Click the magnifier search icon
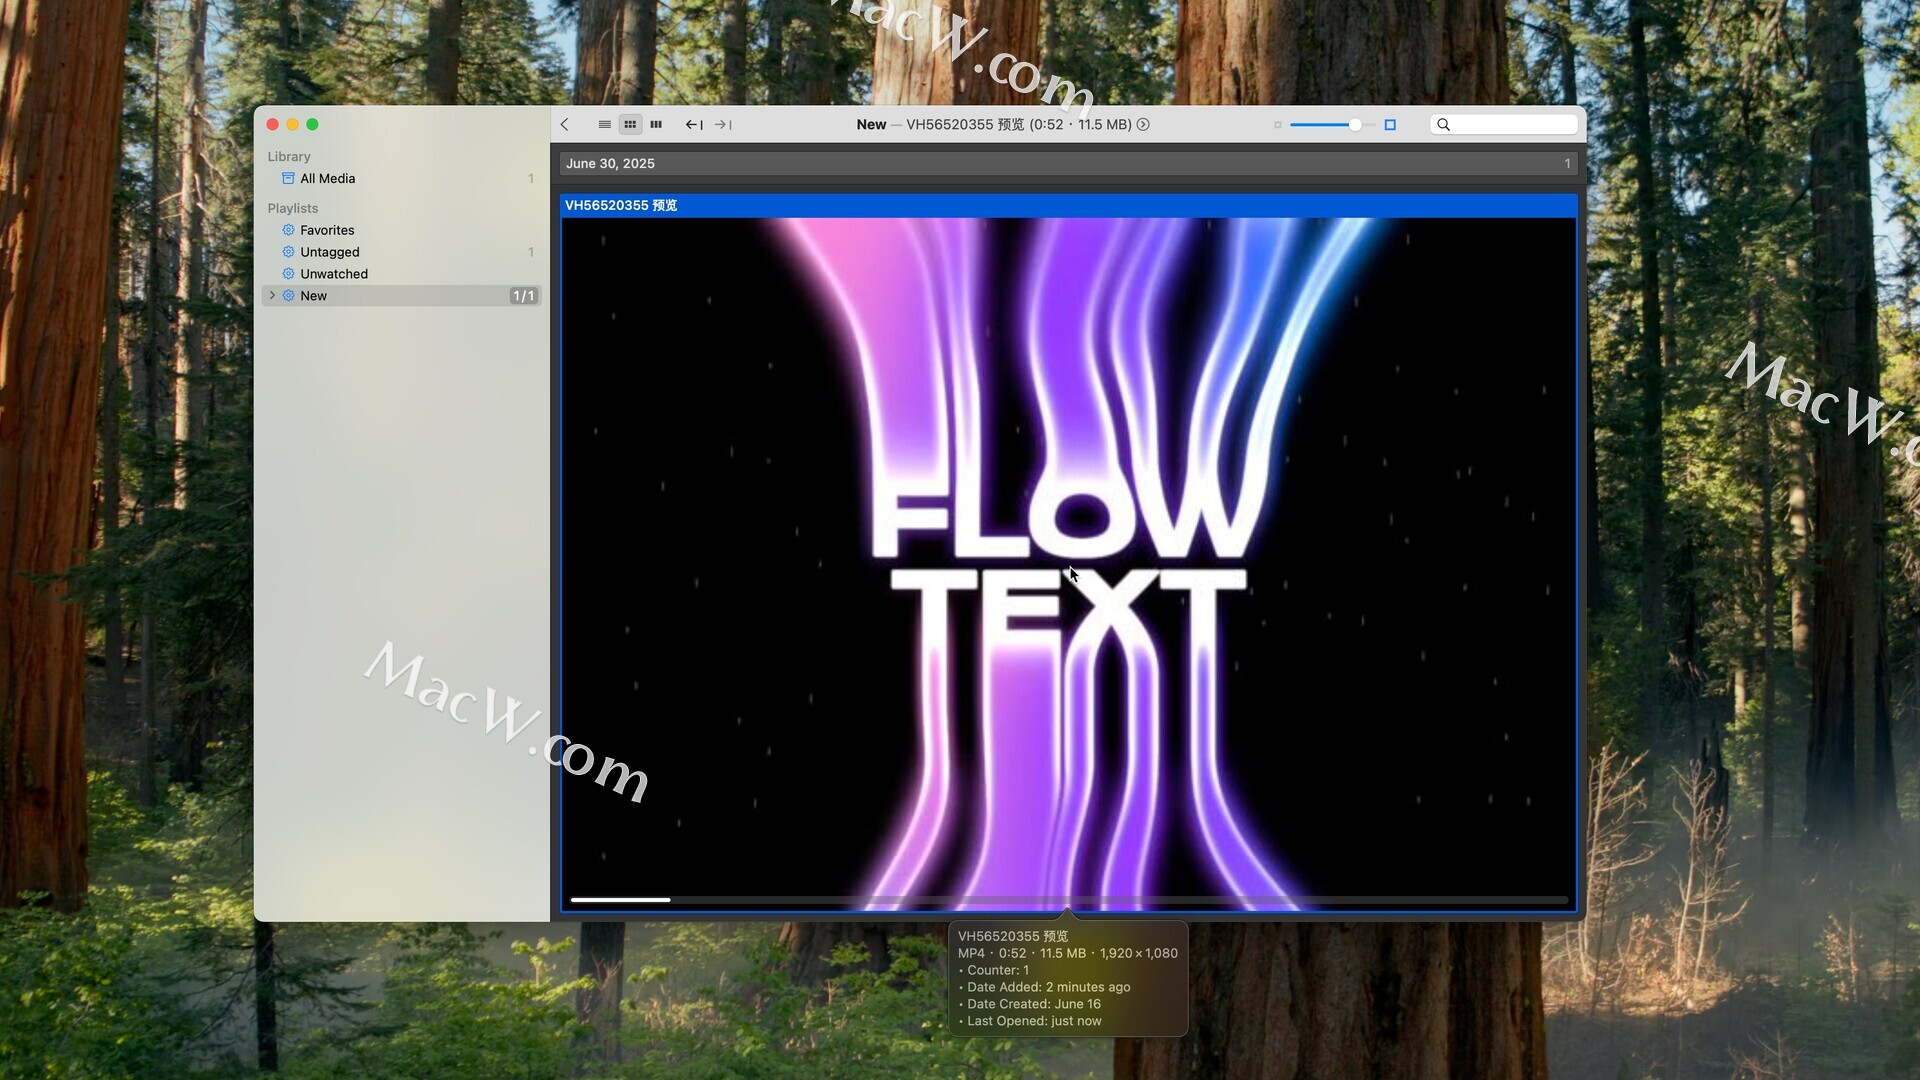The height and width of the screenshot is (1080, 1920). point(1443,124)
